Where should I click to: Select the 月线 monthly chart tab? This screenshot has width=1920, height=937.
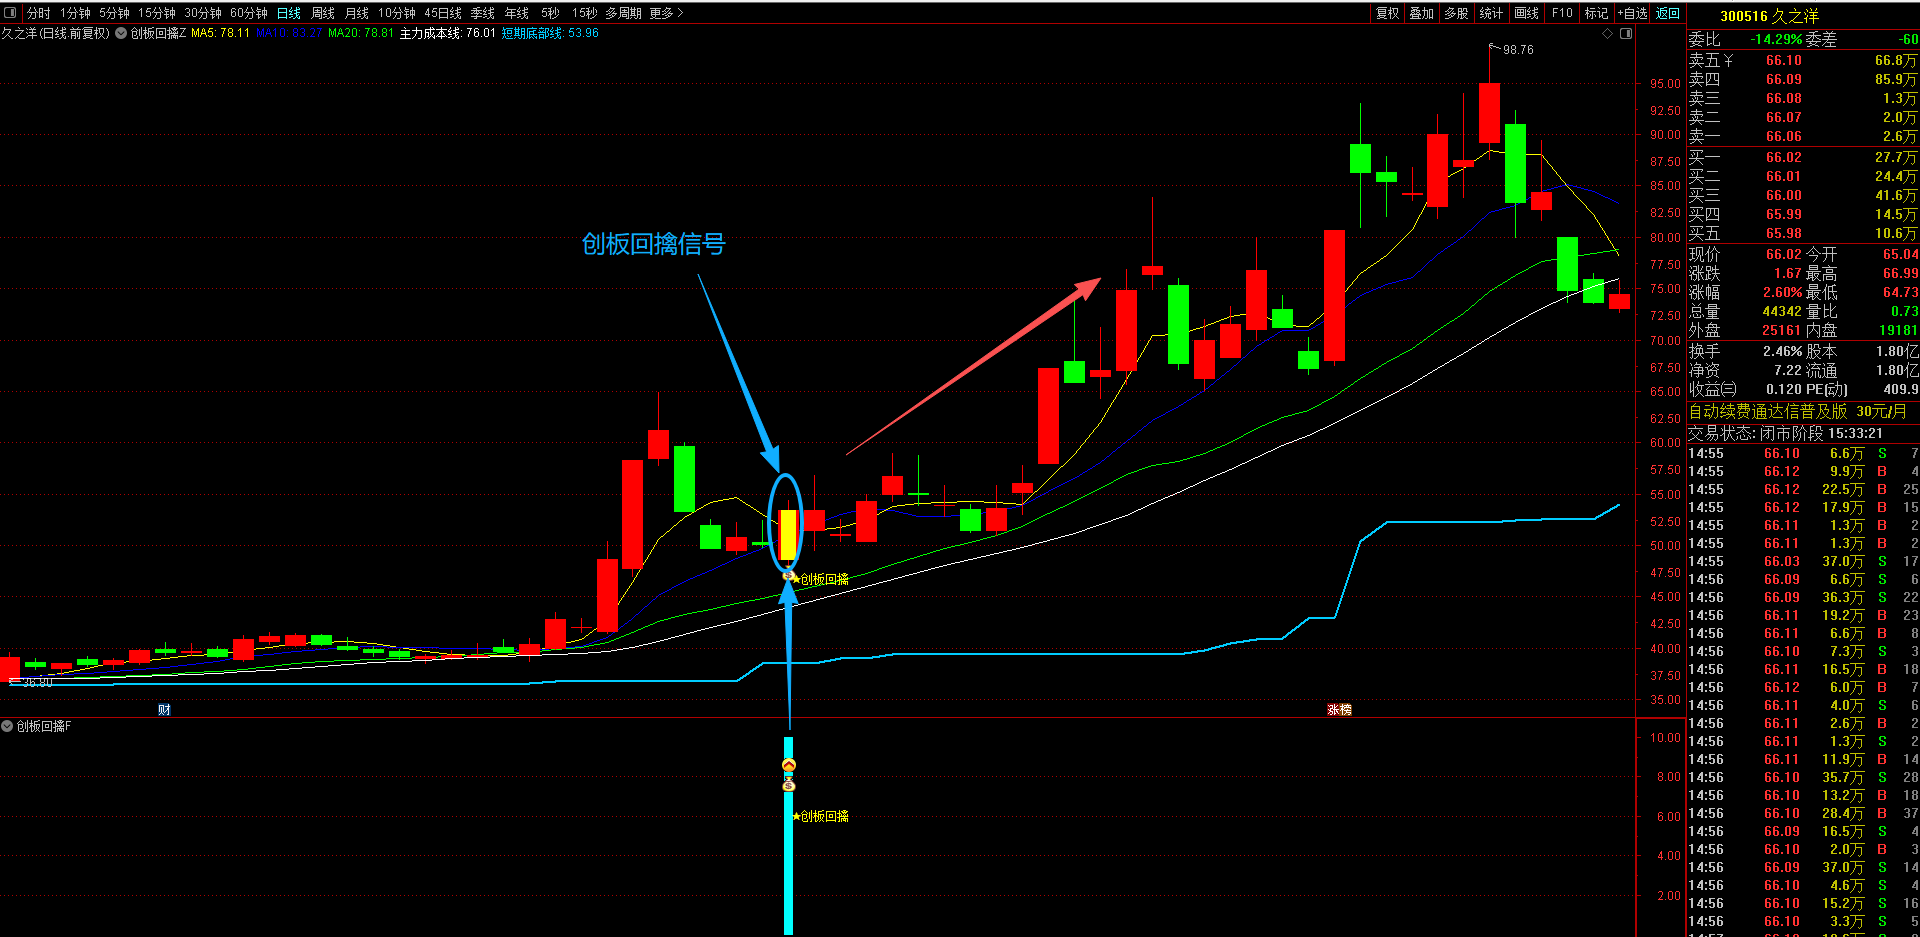[x=357, y=13]
